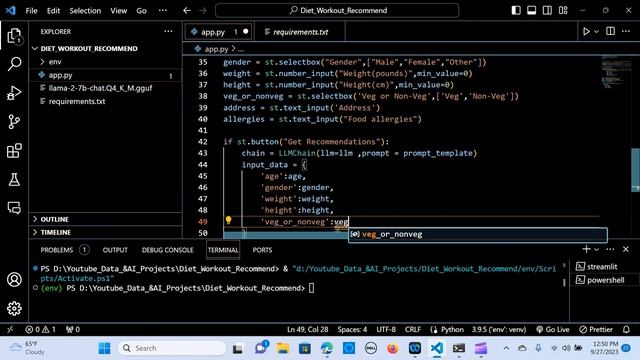
Task: Change end of line sequence CRLF
Action: tap(413, 329)
